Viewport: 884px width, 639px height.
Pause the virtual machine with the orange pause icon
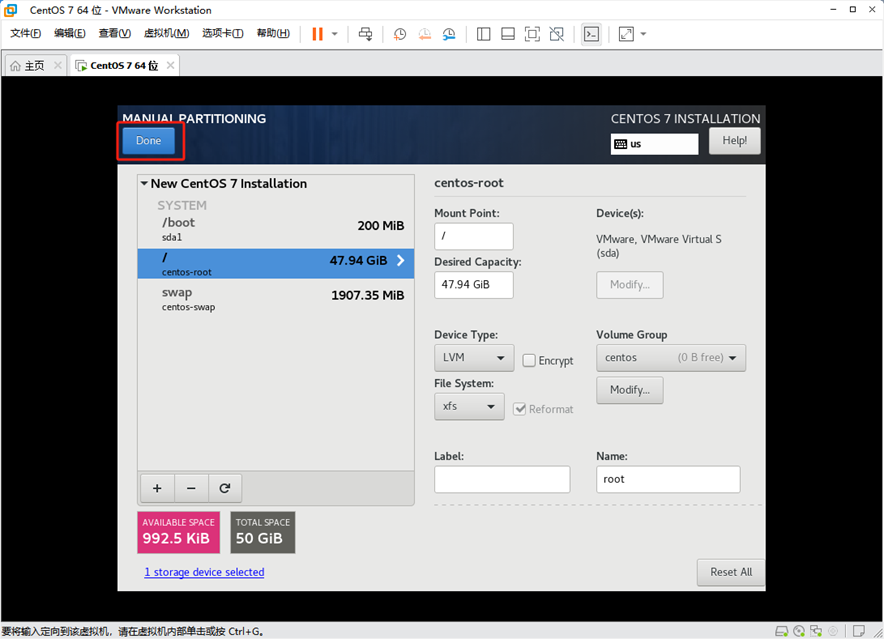click(x=317, y=34)
